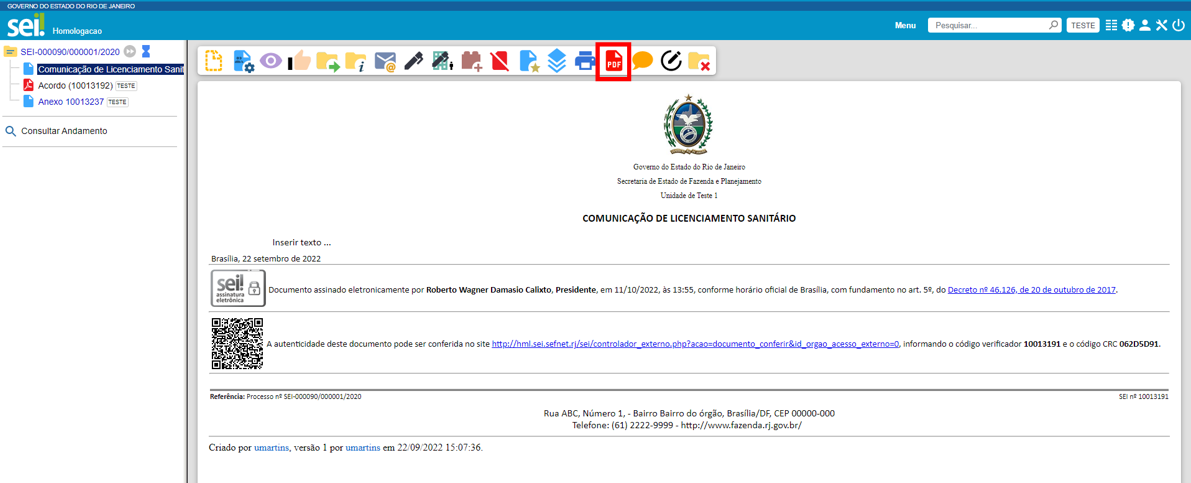This screenshot has width=1191, height=483.
Task: Click the Pesquisar search field
Action: coord(988,25)
